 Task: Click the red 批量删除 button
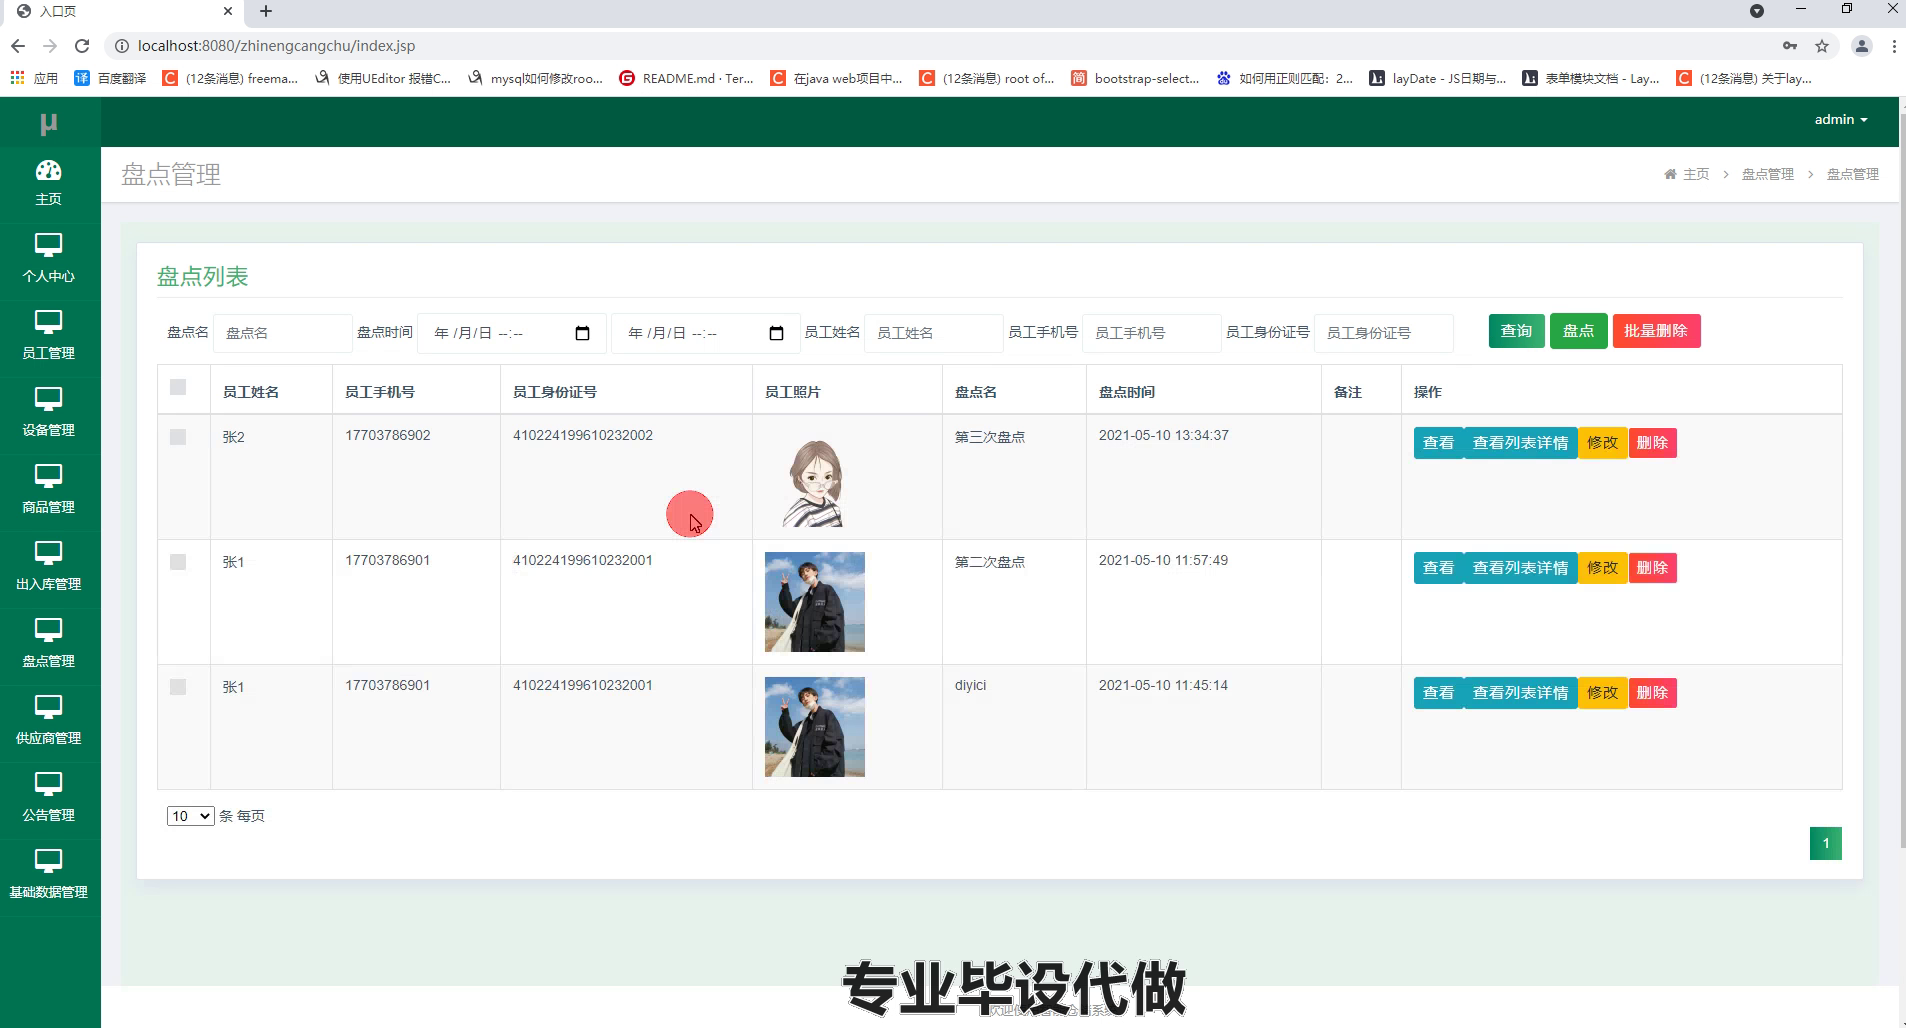1656,331
